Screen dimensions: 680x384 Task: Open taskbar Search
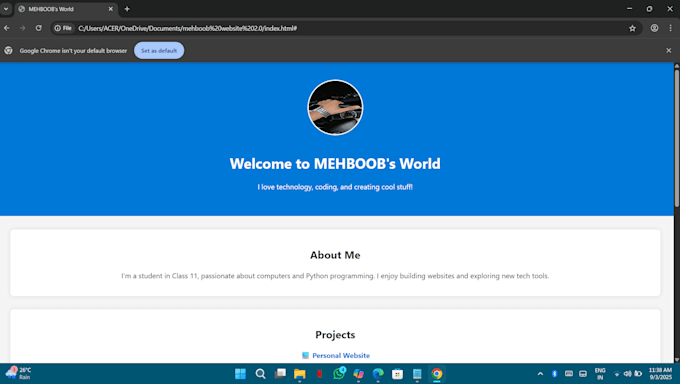pyautogui.click(x=260, y=374)
